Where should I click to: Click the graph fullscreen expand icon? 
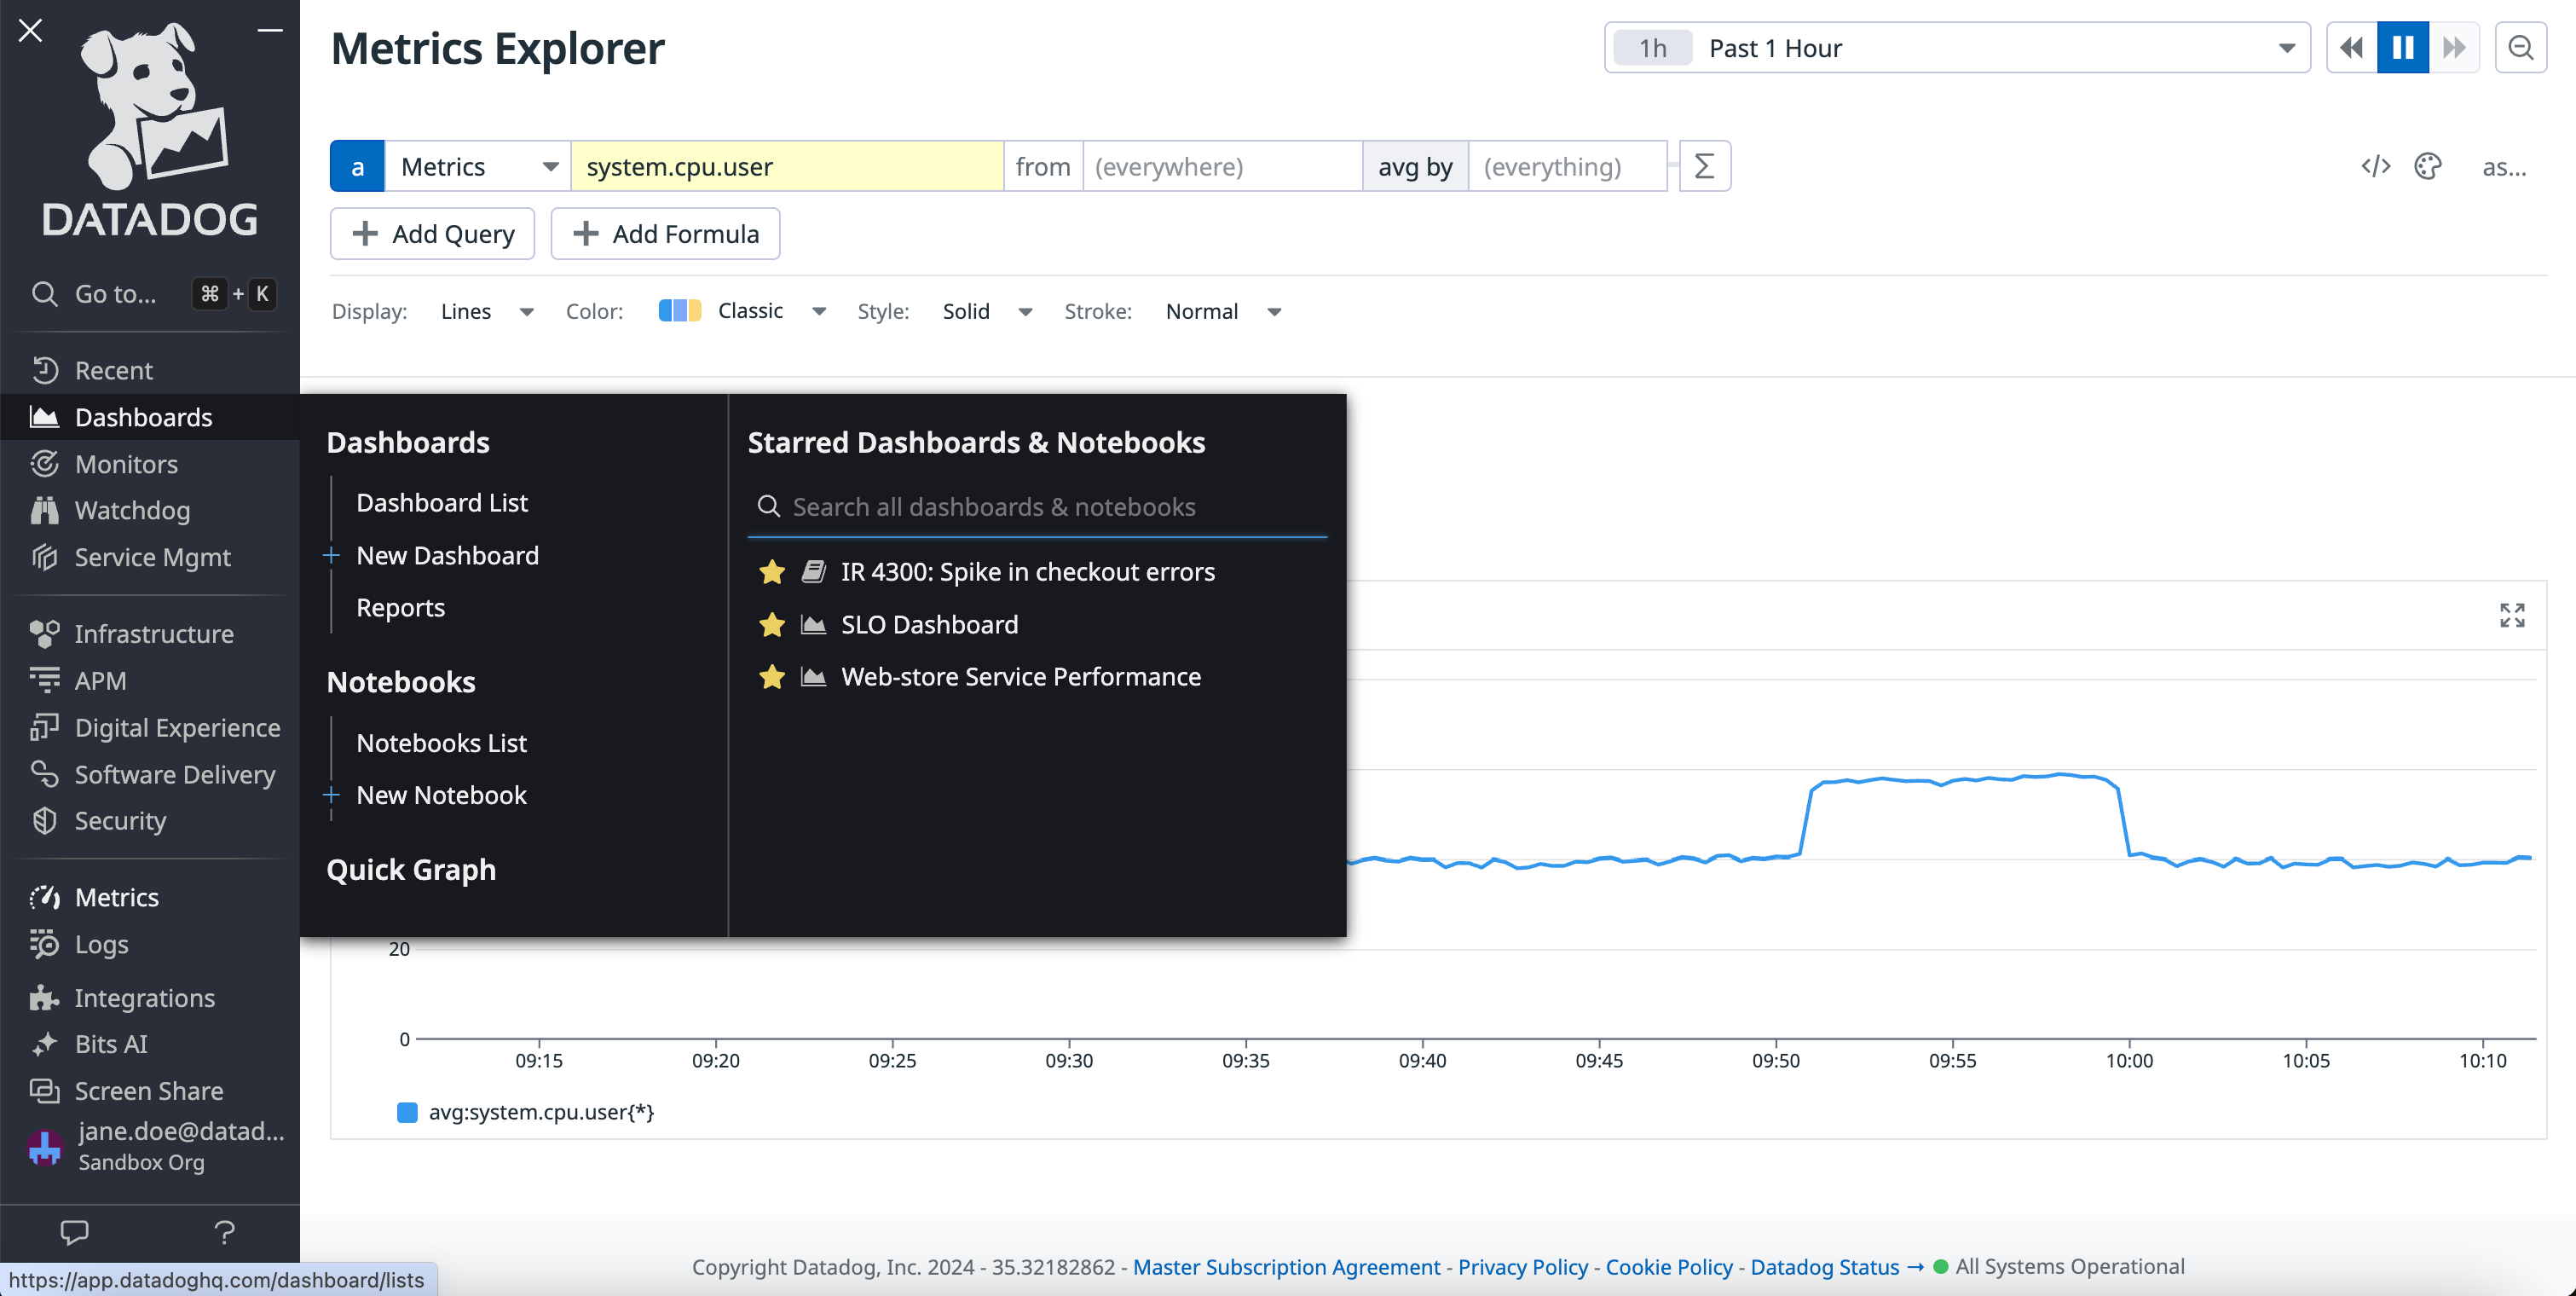[x=2511, y=616]
